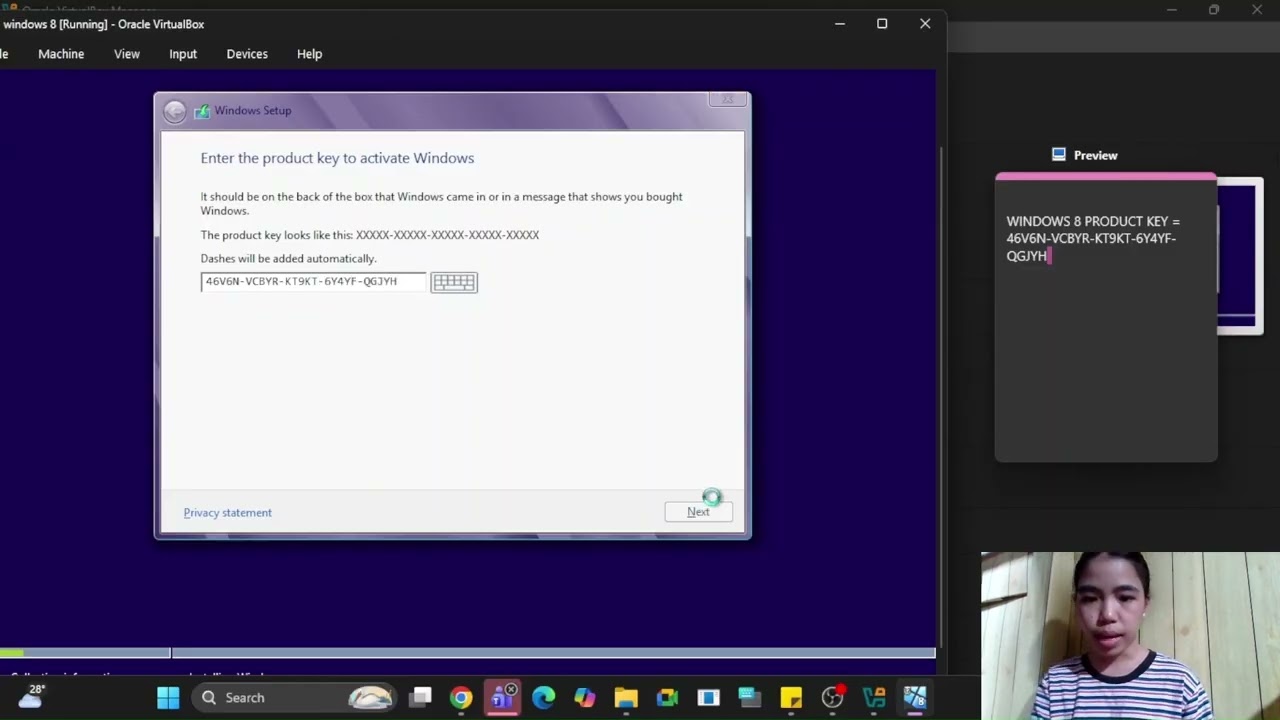Minimize the VirtualBox VM window
The width and height of the screenshot is (1280, 720).
coord(840,24)
